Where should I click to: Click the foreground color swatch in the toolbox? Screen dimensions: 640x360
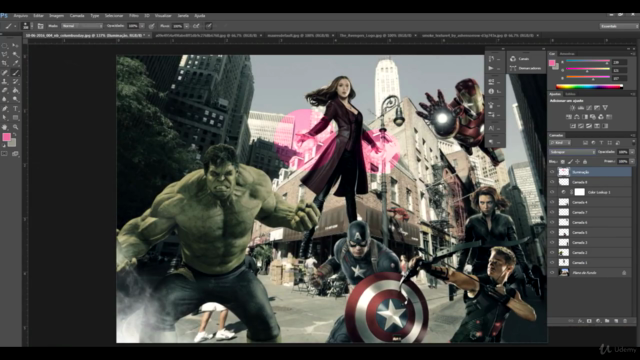(x=6, y=137)
